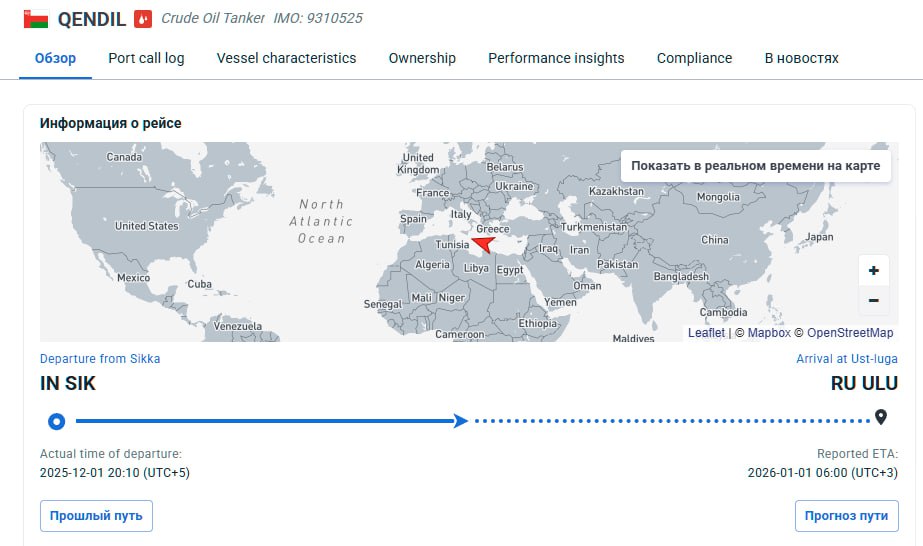Click the red oil cargo hazard icon

(144, 19)
